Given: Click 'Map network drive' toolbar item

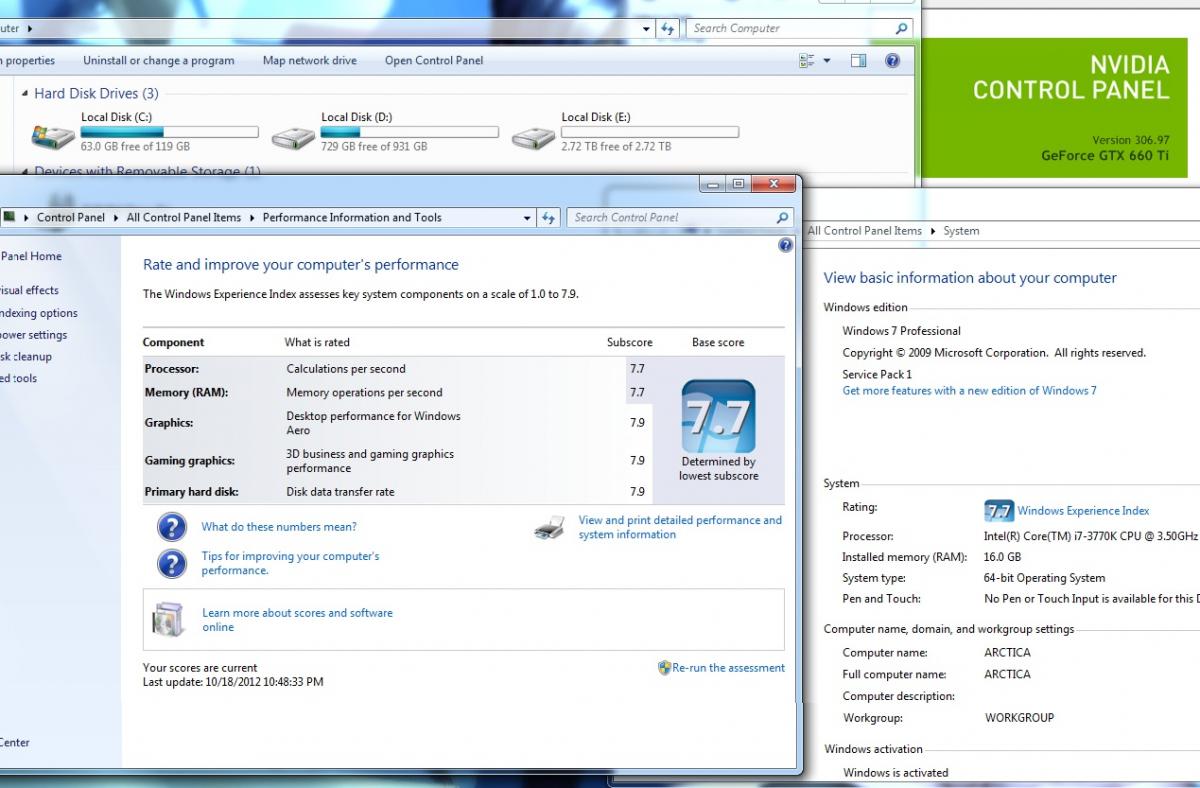Looking at the screenshot, I should pos(309,61).
